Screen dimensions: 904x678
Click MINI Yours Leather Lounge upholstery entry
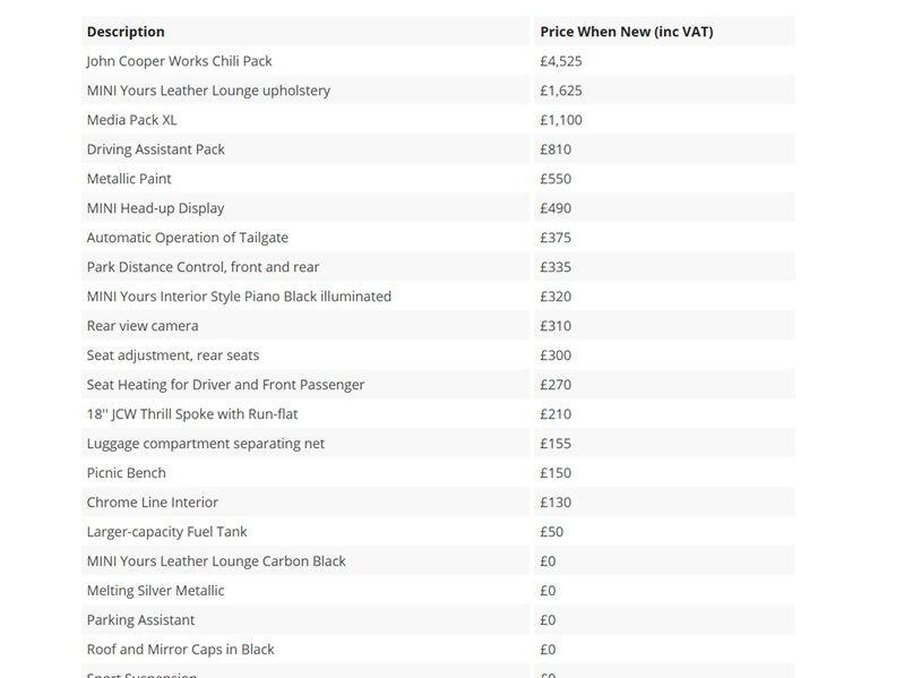tap(208, 91)
